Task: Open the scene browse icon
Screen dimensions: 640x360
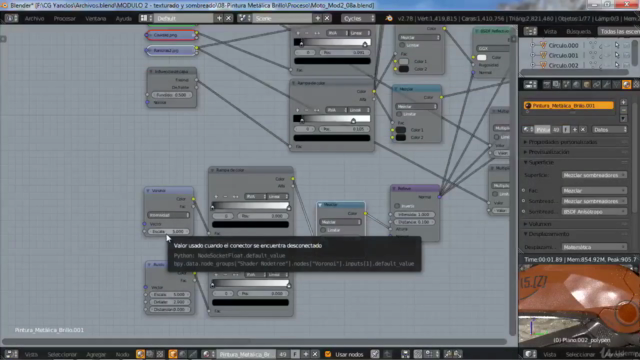Action: [x=244, y=18]
